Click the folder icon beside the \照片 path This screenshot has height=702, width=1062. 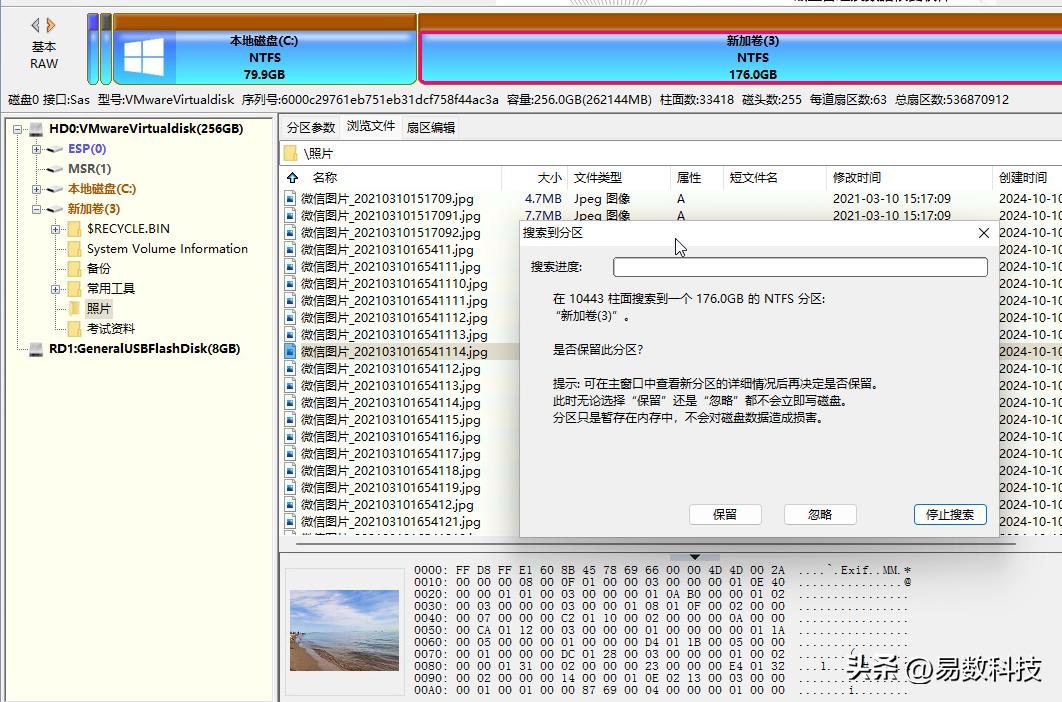[x=290, y=154]
